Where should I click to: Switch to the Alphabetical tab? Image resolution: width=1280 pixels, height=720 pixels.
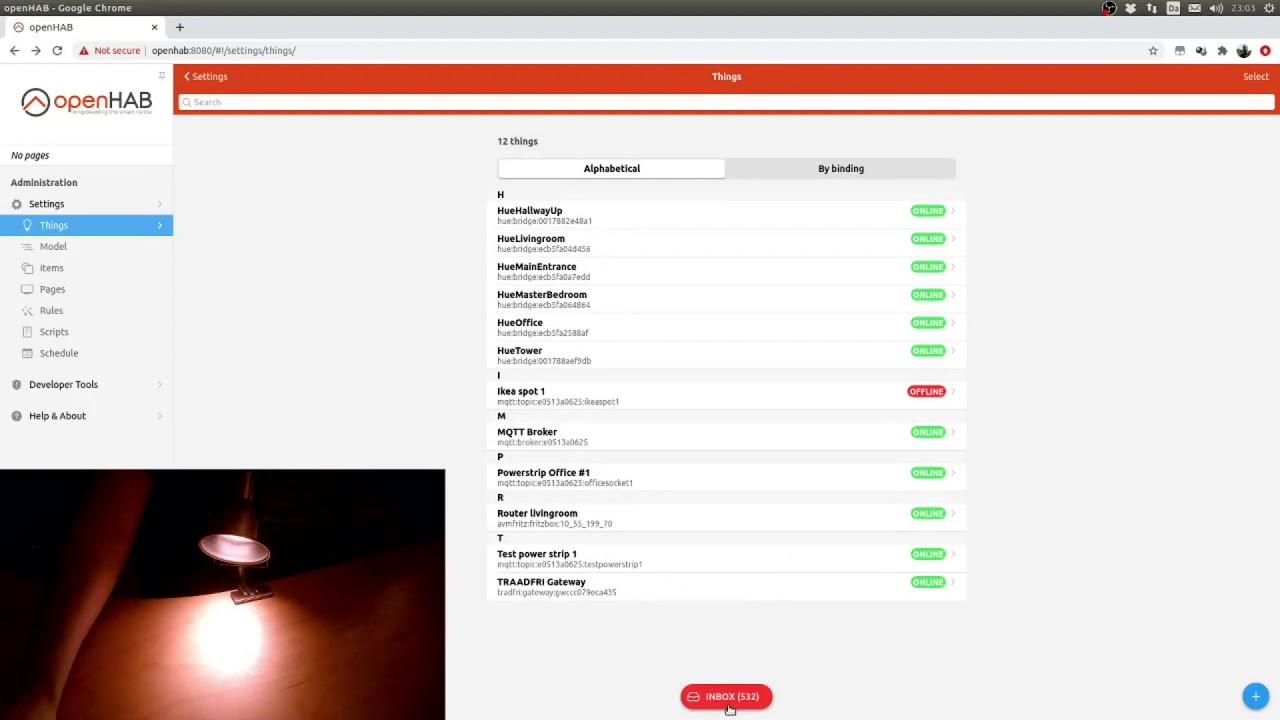[612, 169]
